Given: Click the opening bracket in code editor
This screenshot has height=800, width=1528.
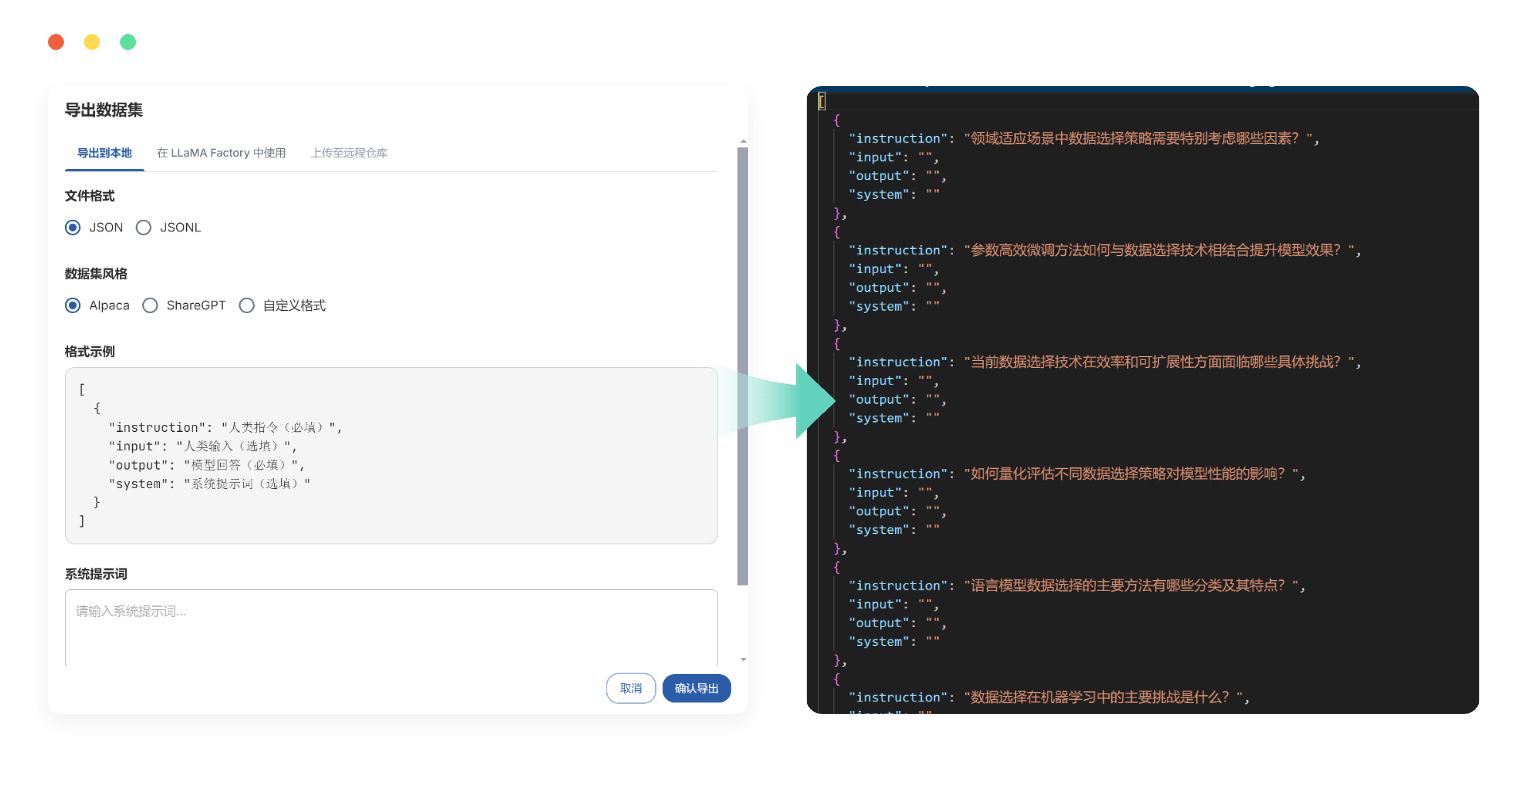Looking at the screenshot, I should (822, 101).
